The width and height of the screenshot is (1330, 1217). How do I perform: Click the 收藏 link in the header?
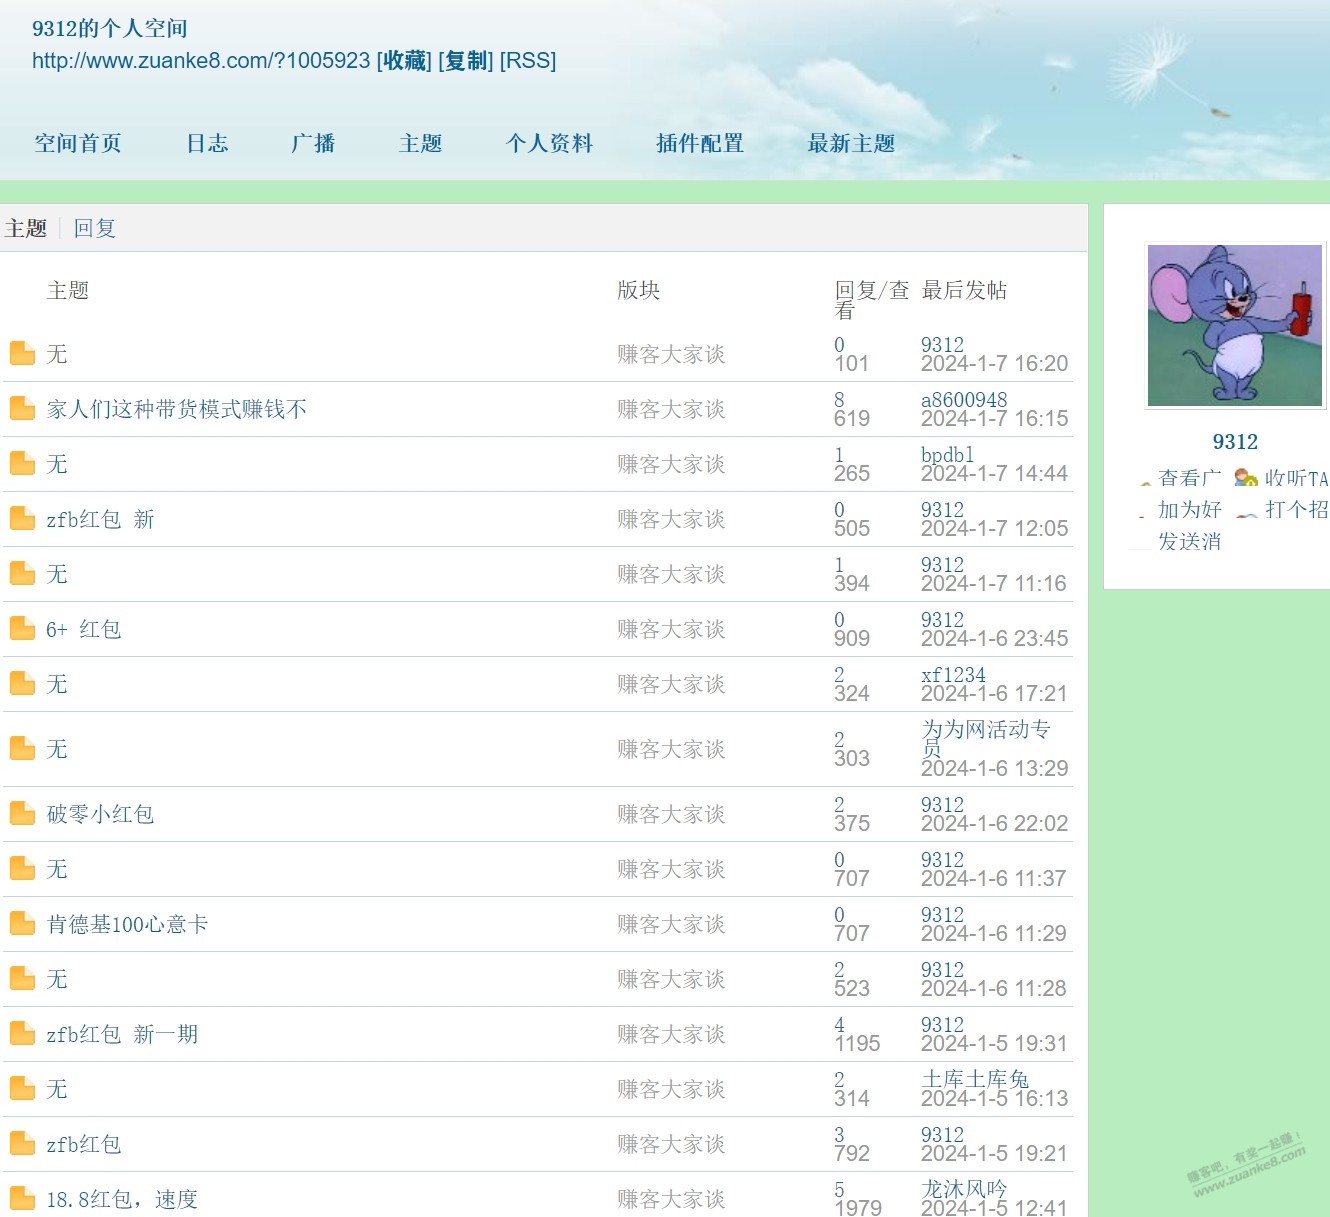pyautogui.click(x=404, y=60)
